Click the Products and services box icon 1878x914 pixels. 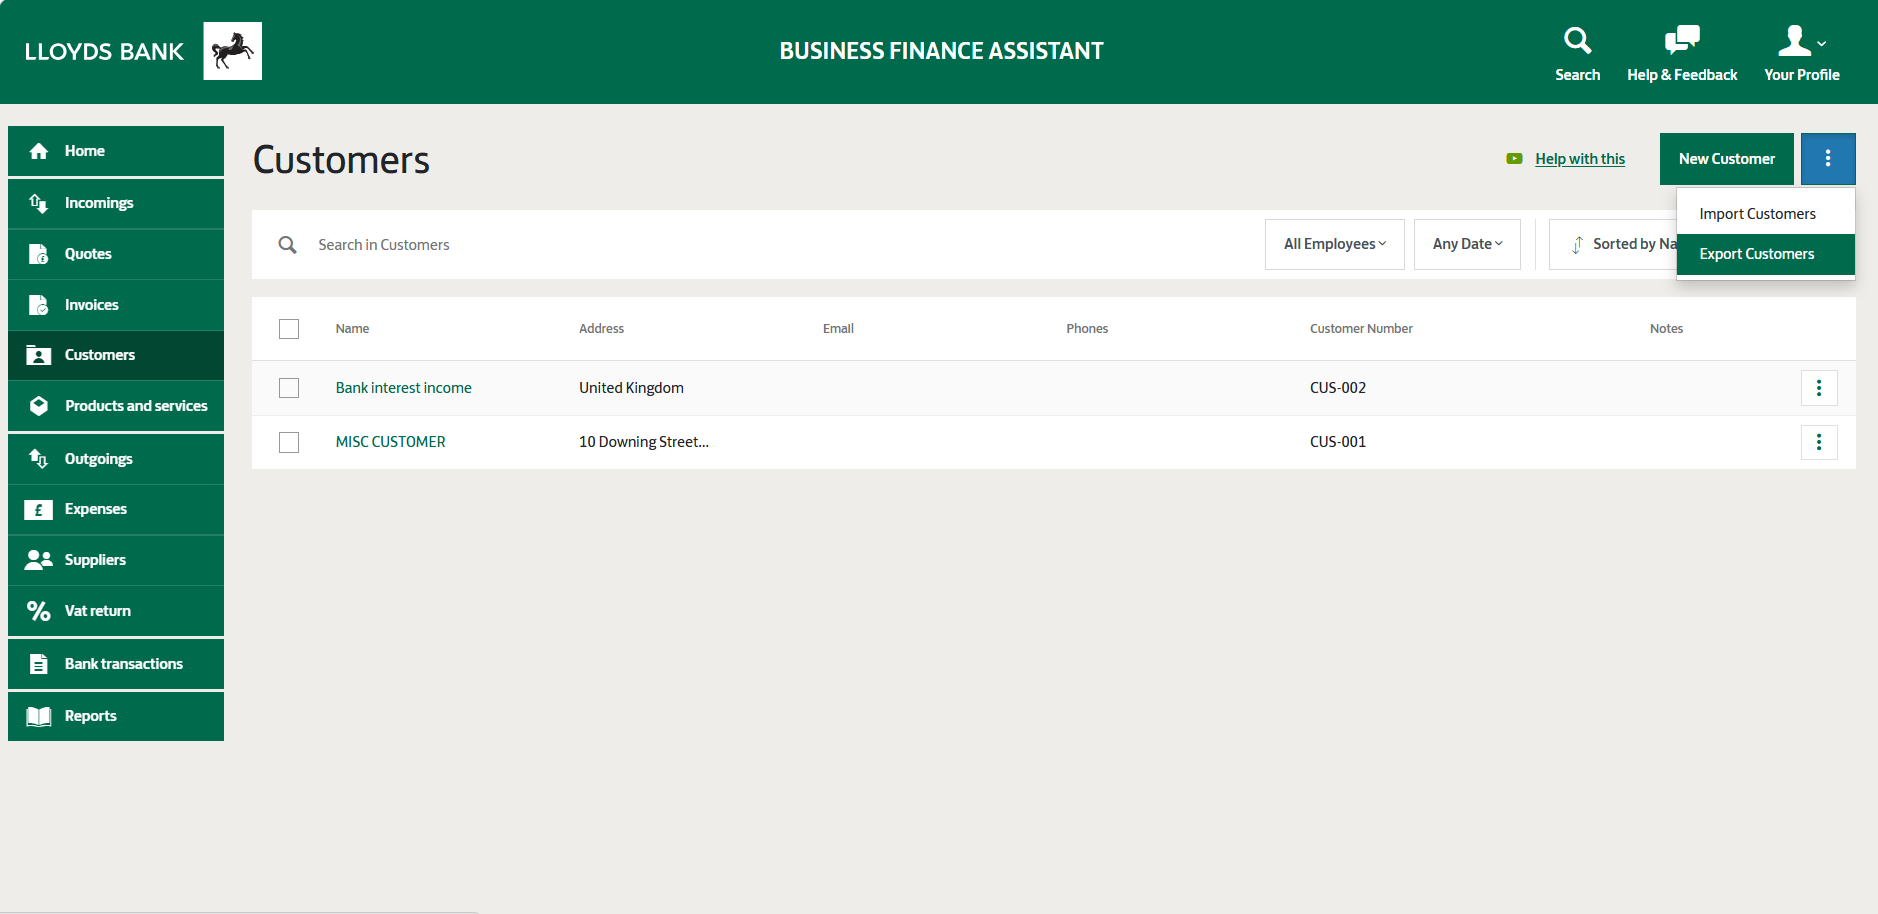coord(39,406)
